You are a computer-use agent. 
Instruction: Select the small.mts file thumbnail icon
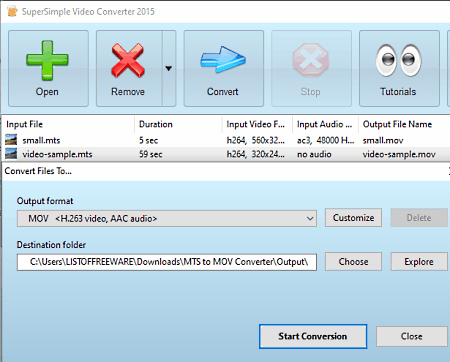pos(11,140)
